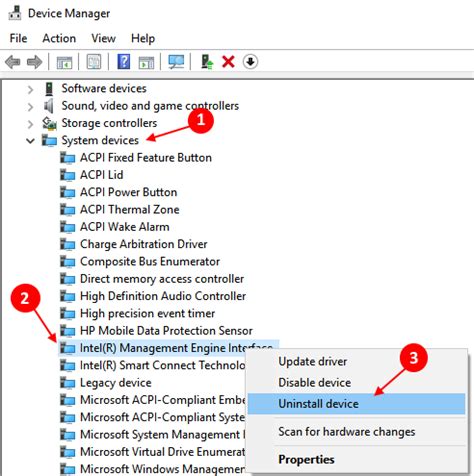Click icon beside ACPI Lid
Screen dimensions: 474x476
(68, 175)
